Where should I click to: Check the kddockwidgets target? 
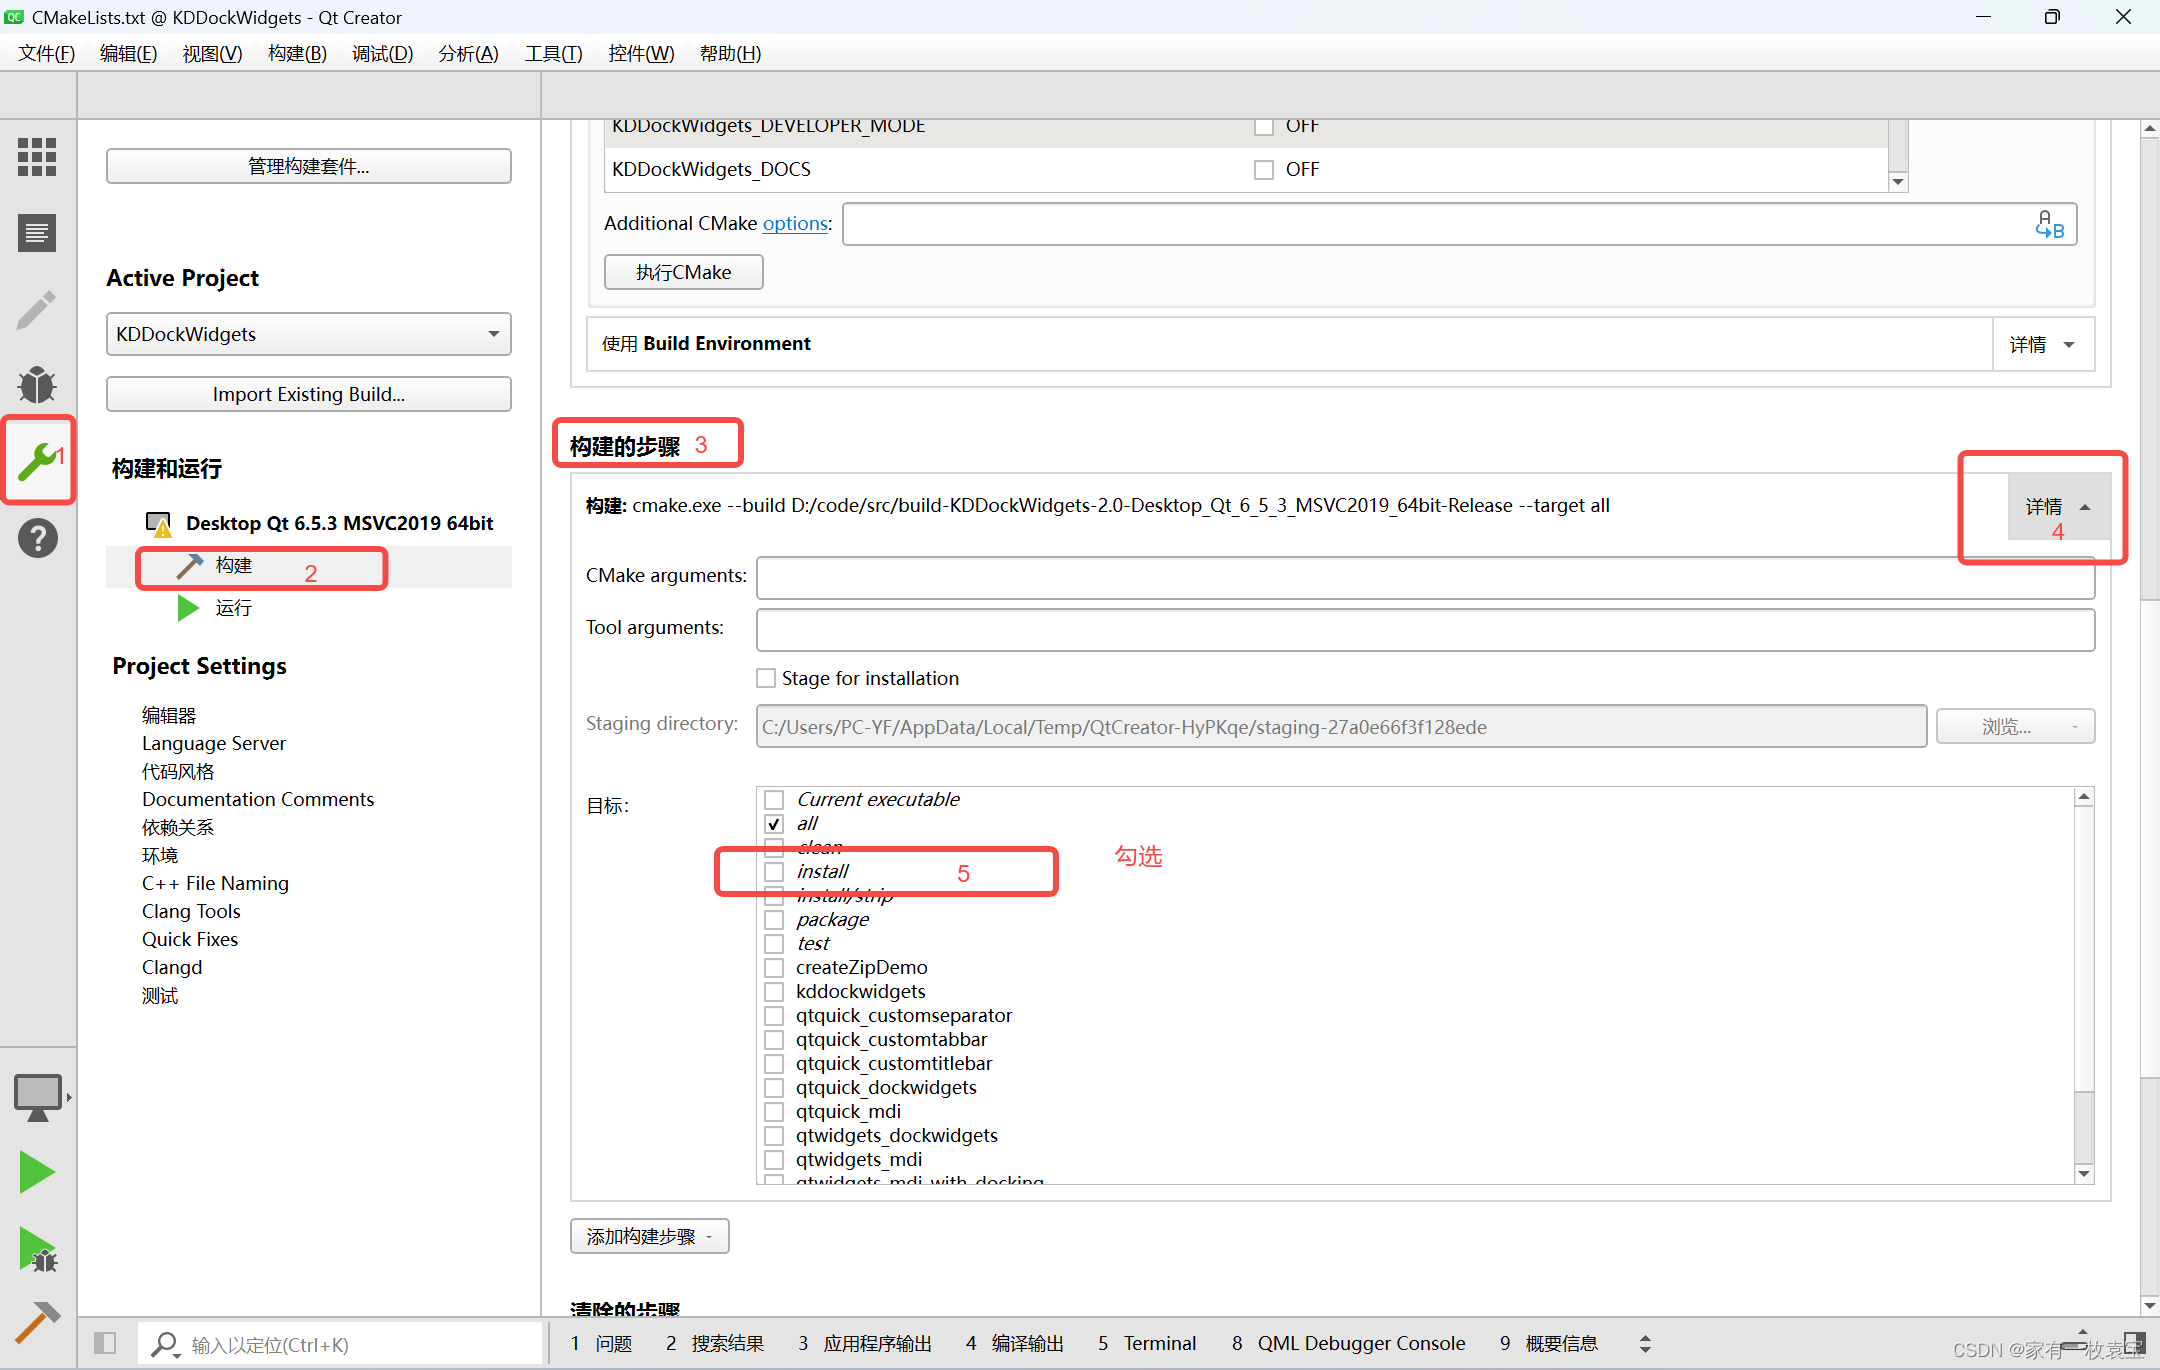click(x=774, y=992)
